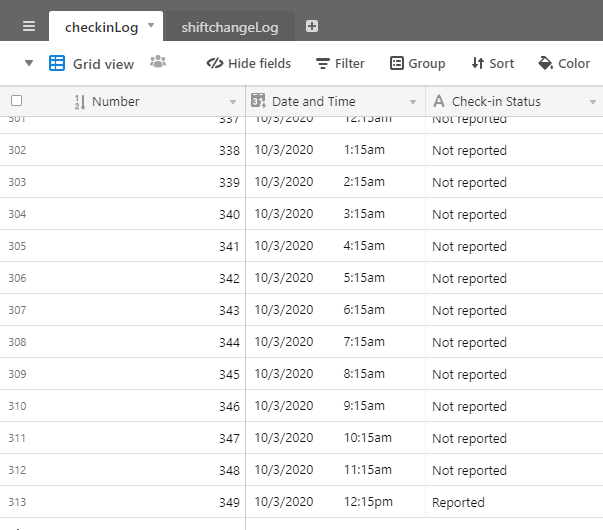This screenshot has height=530, width=603.
Task: Open the Filter options
Action: click(340, 63)
